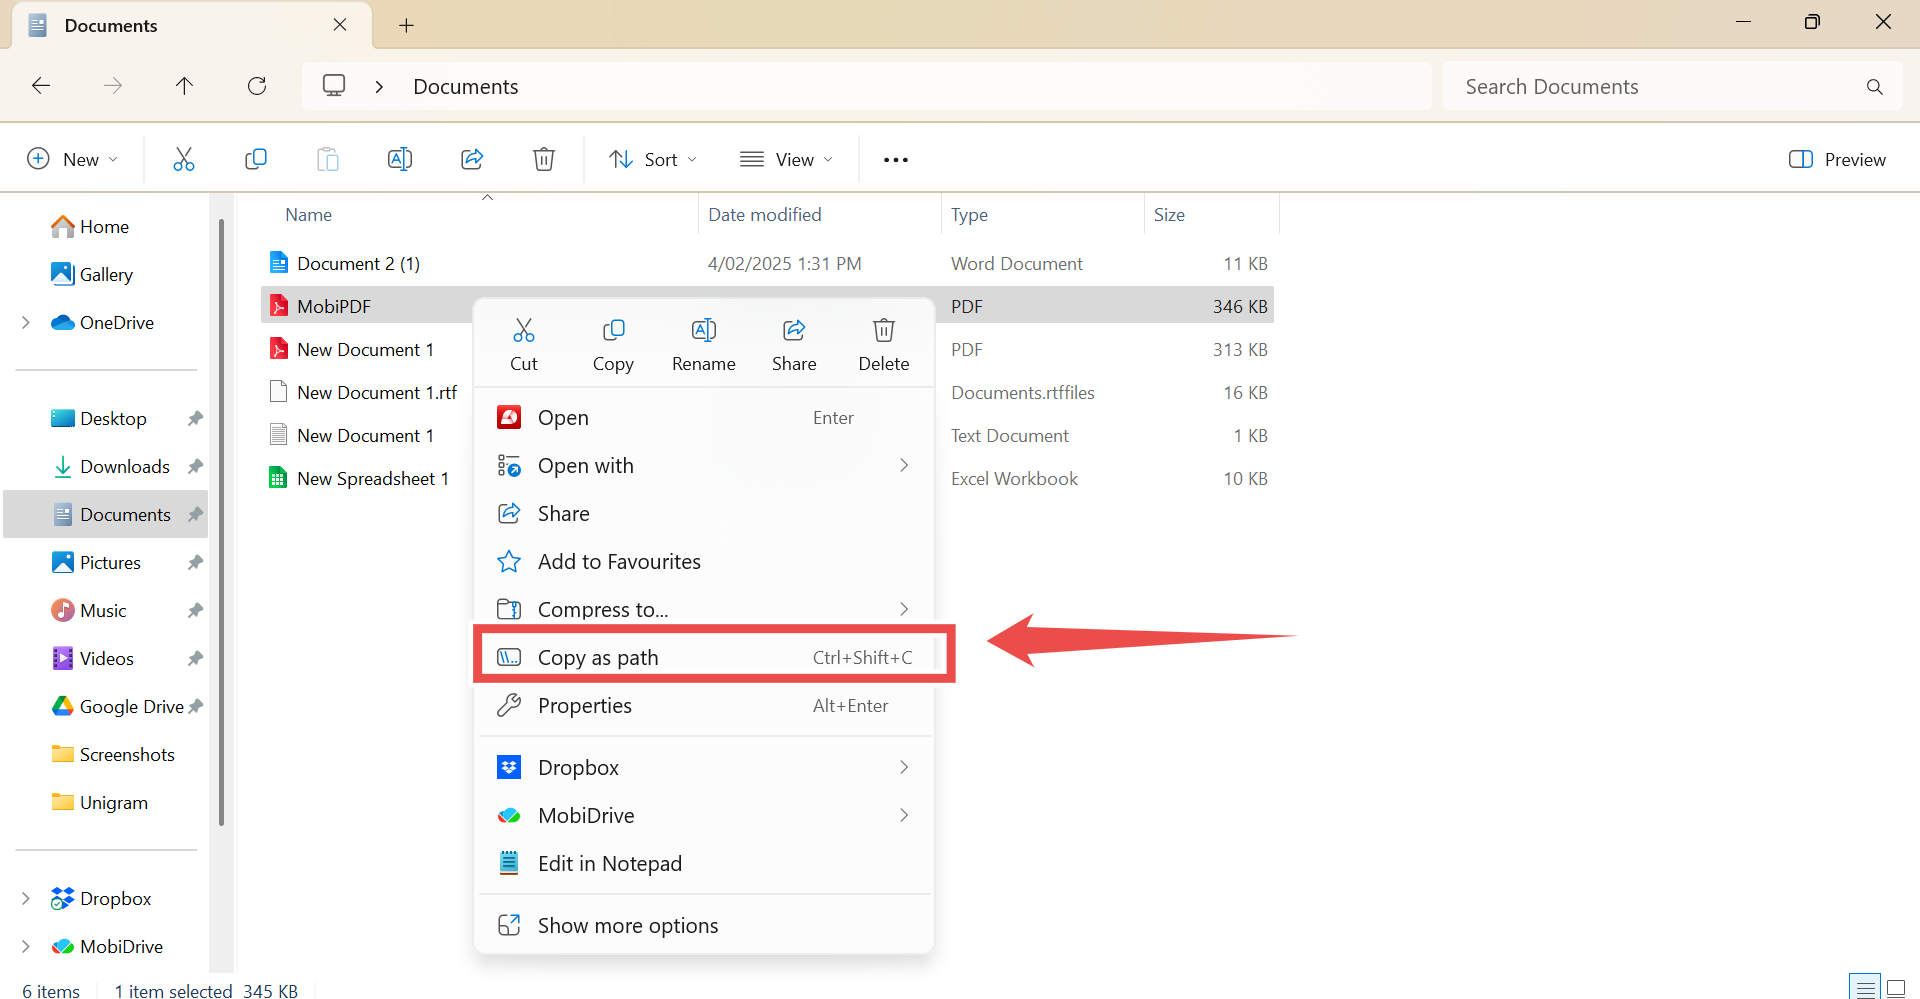Sort by the Date modified column header
This screenshot has width=1920, height=999.
[x=765, y=215]
